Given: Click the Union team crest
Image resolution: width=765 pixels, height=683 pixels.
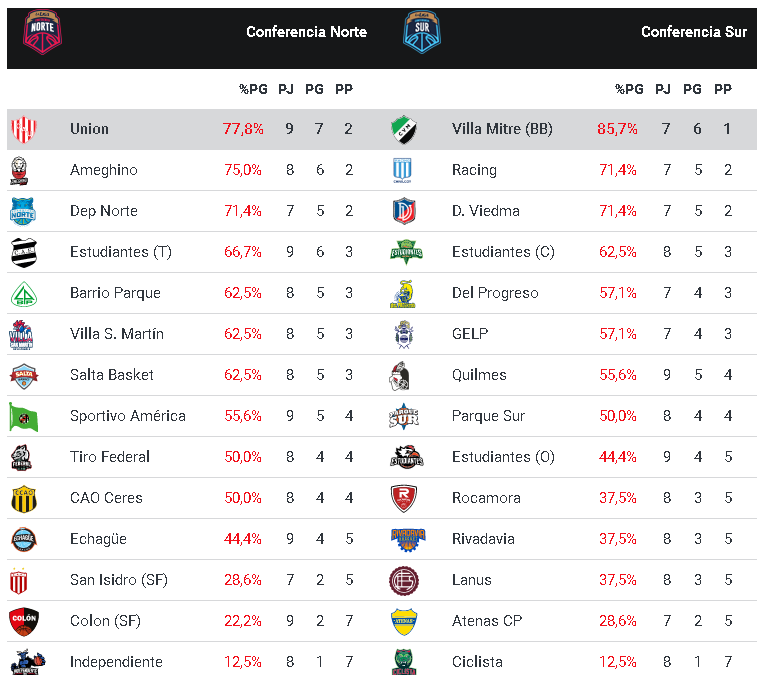Looking at the screenshot, I should [23, 129].
